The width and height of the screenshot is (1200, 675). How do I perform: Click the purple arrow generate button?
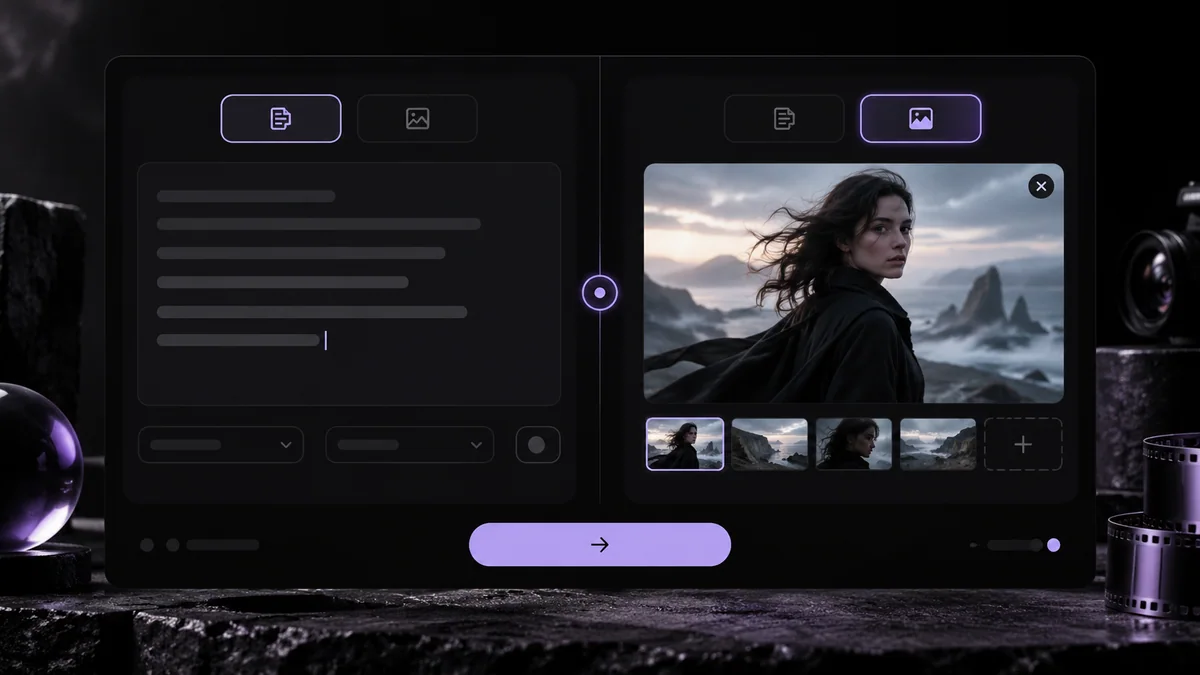pyautogui.click(x=600, y=544)
